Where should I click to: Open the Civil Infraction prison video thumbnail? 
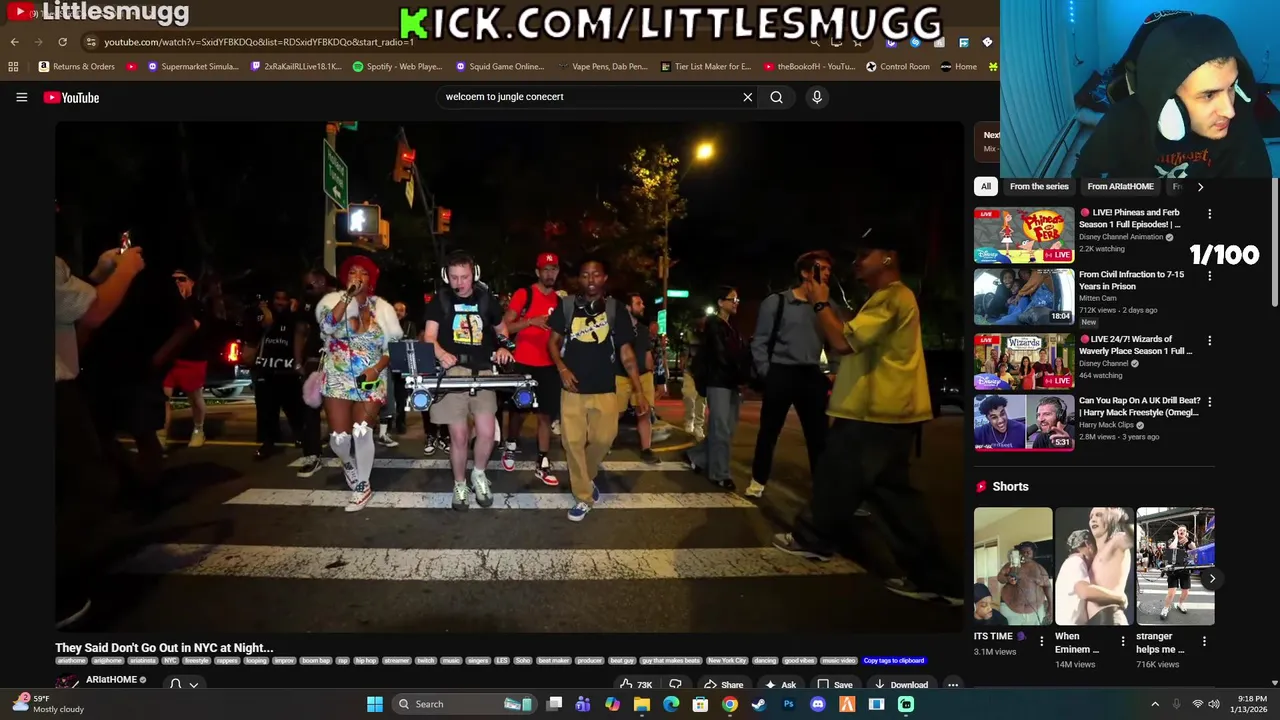tap(1024, 297)
